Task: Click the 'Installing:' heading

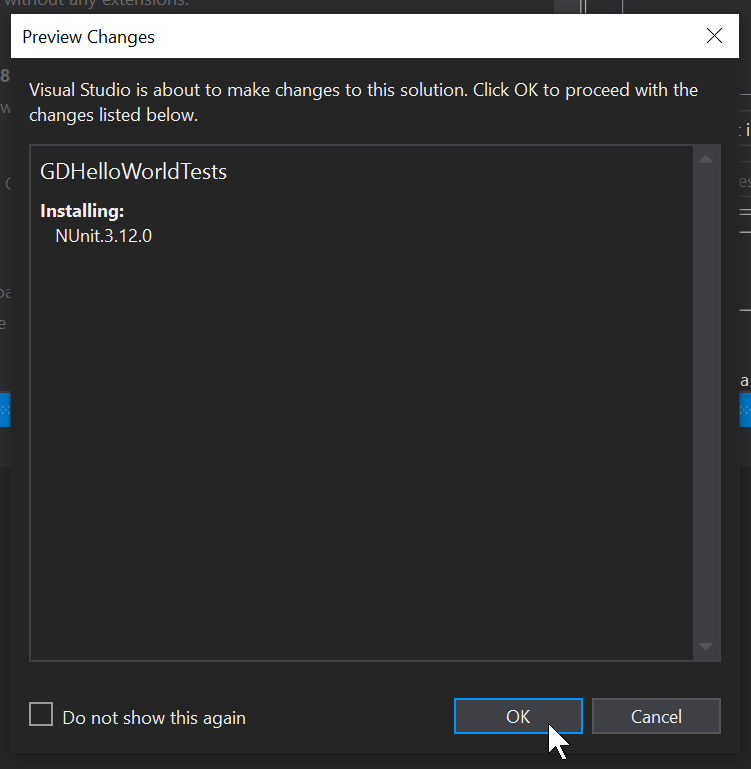Action: (x=82, y=211)
